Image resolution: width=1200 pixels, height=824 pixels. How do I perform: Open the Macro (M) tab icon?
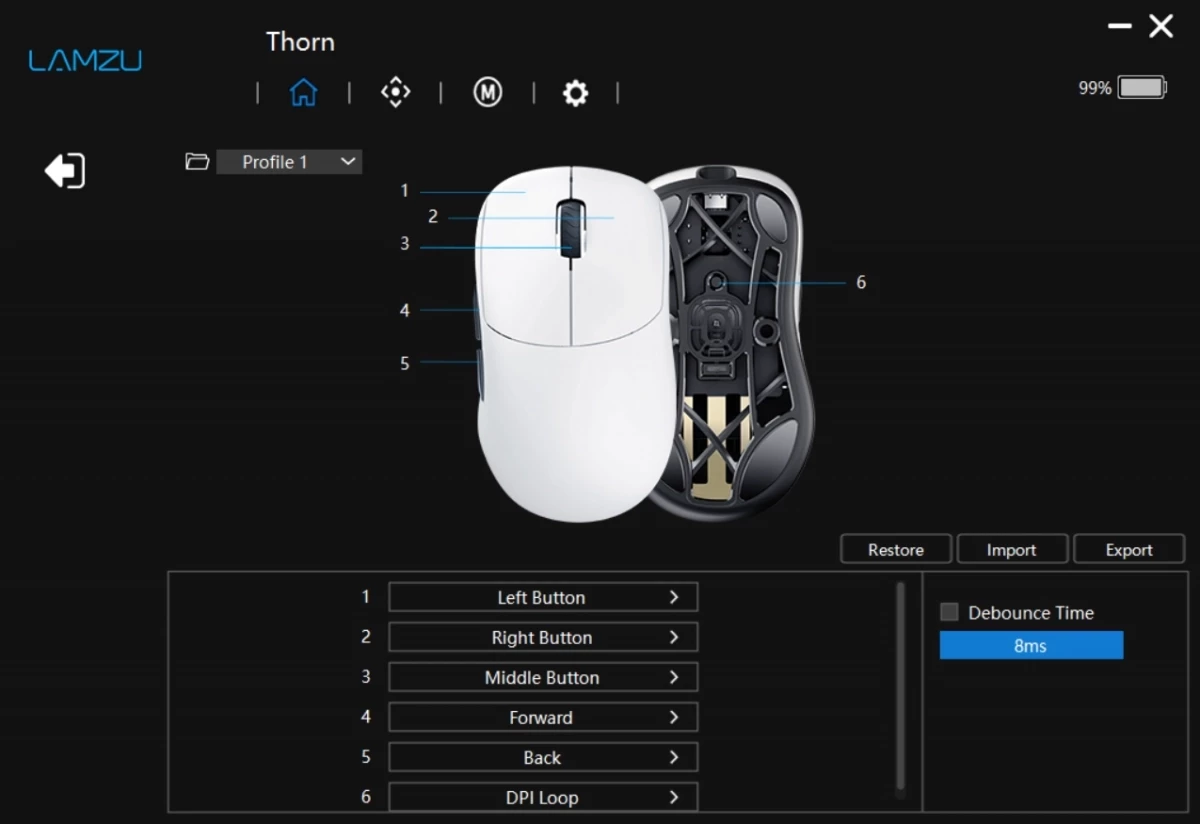(487, 93)
